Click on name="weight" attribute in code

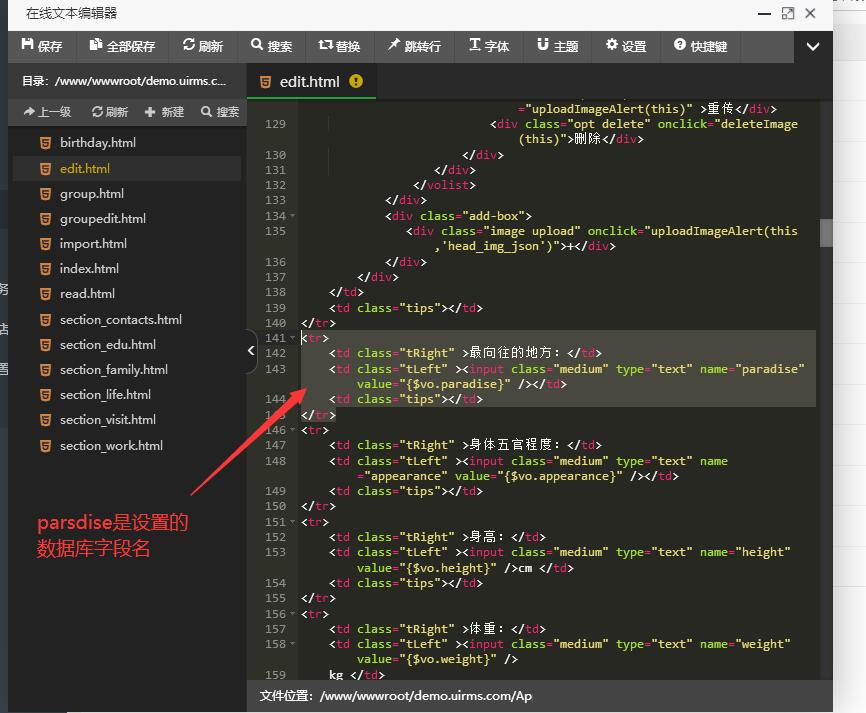point(745,644)
